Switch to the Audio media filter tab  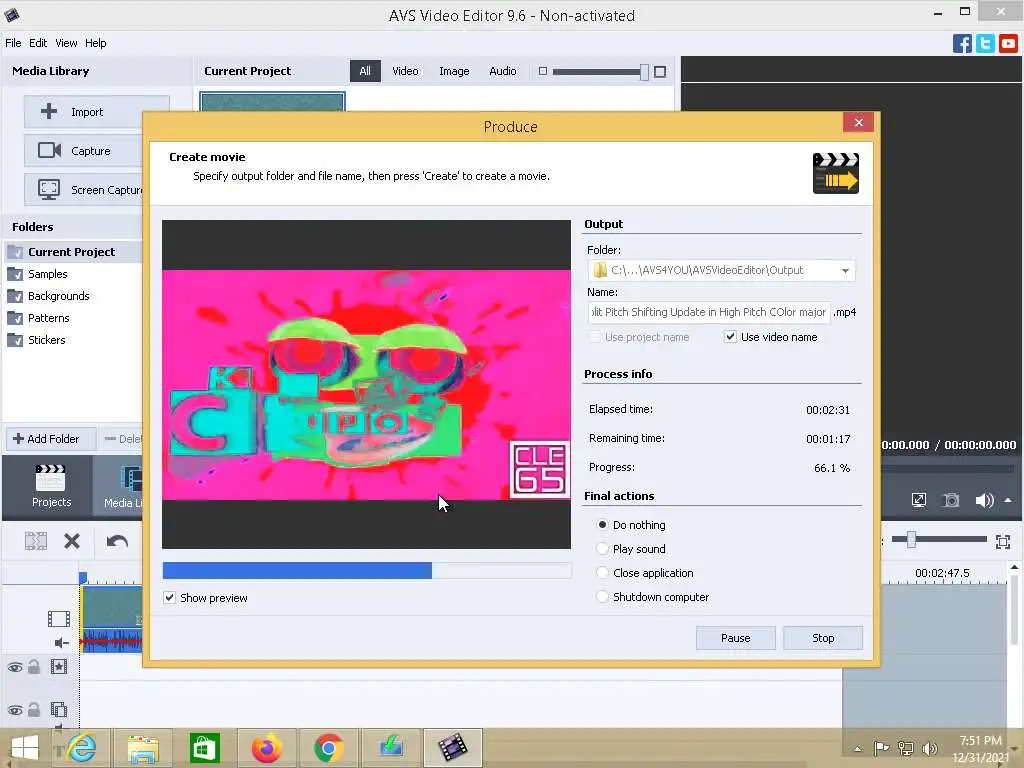pos(503,71)
